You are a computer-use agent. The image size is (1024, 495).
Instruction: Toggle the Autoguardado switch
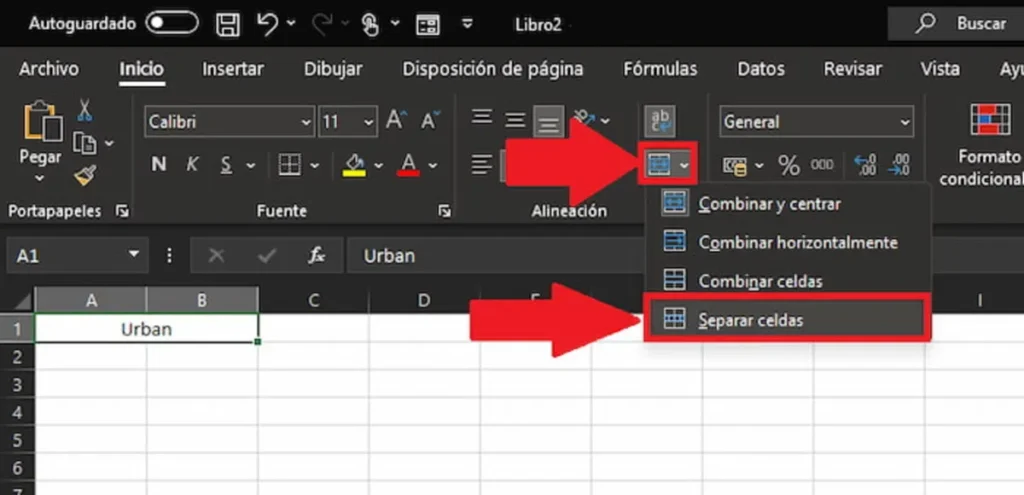[x=172, y=24]
